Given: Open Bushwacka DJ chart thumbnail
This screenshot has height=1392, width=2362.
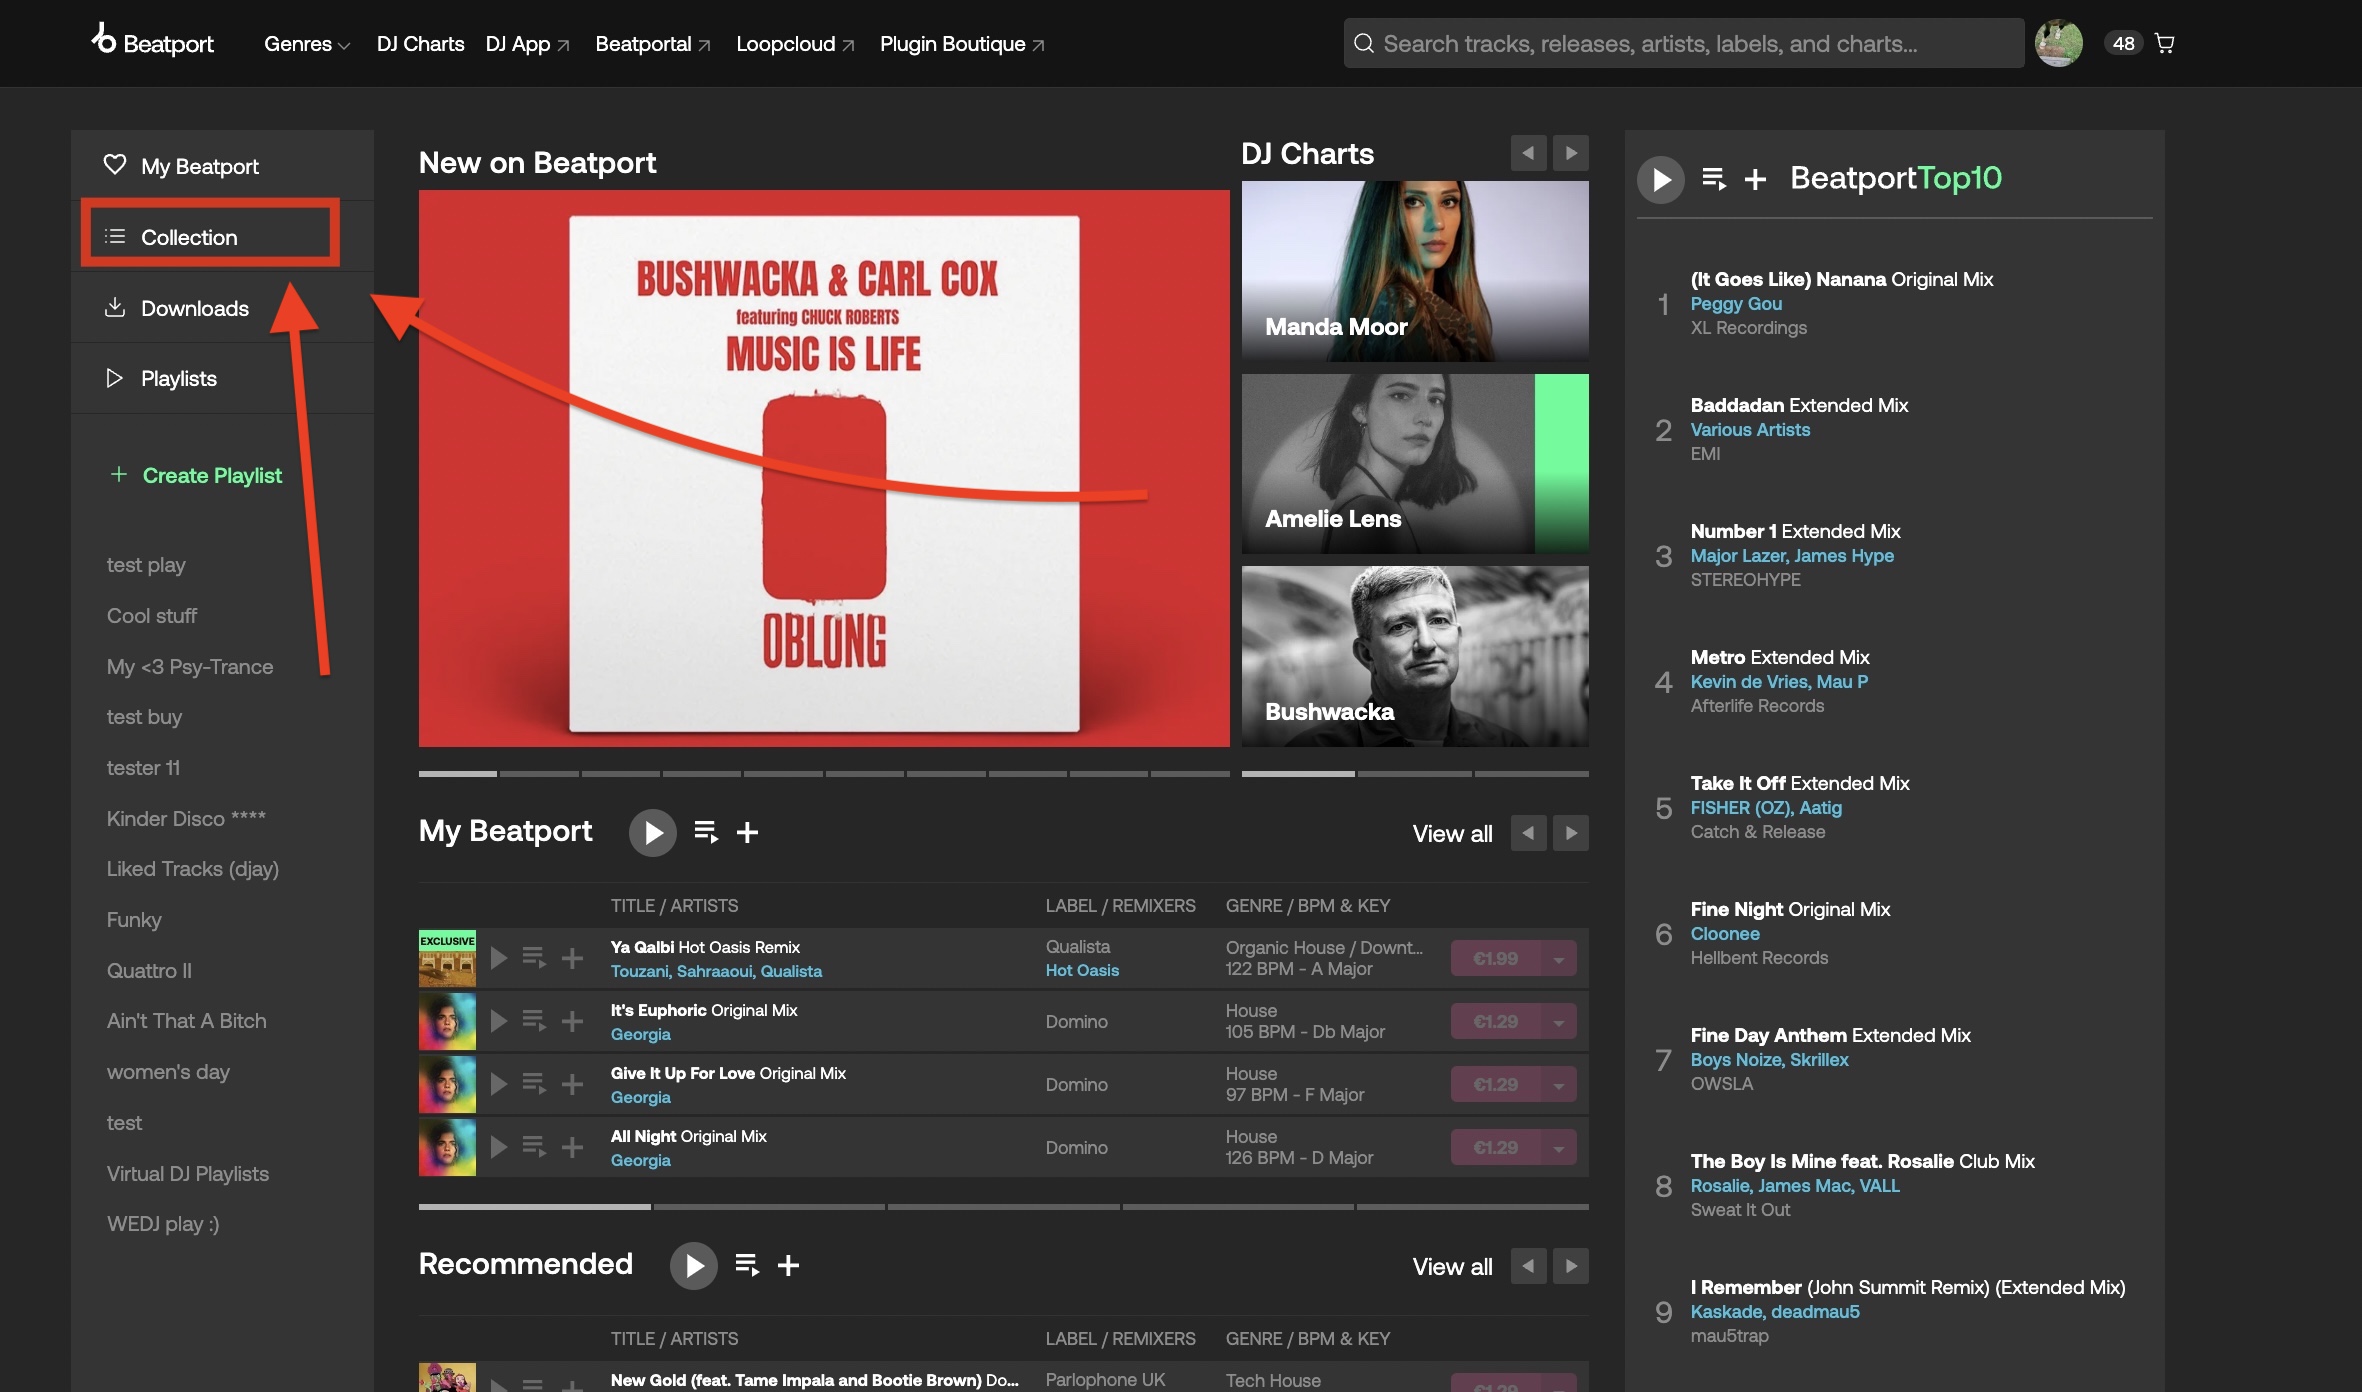Looking at the screenshot, I should (x=1415, y=656).
